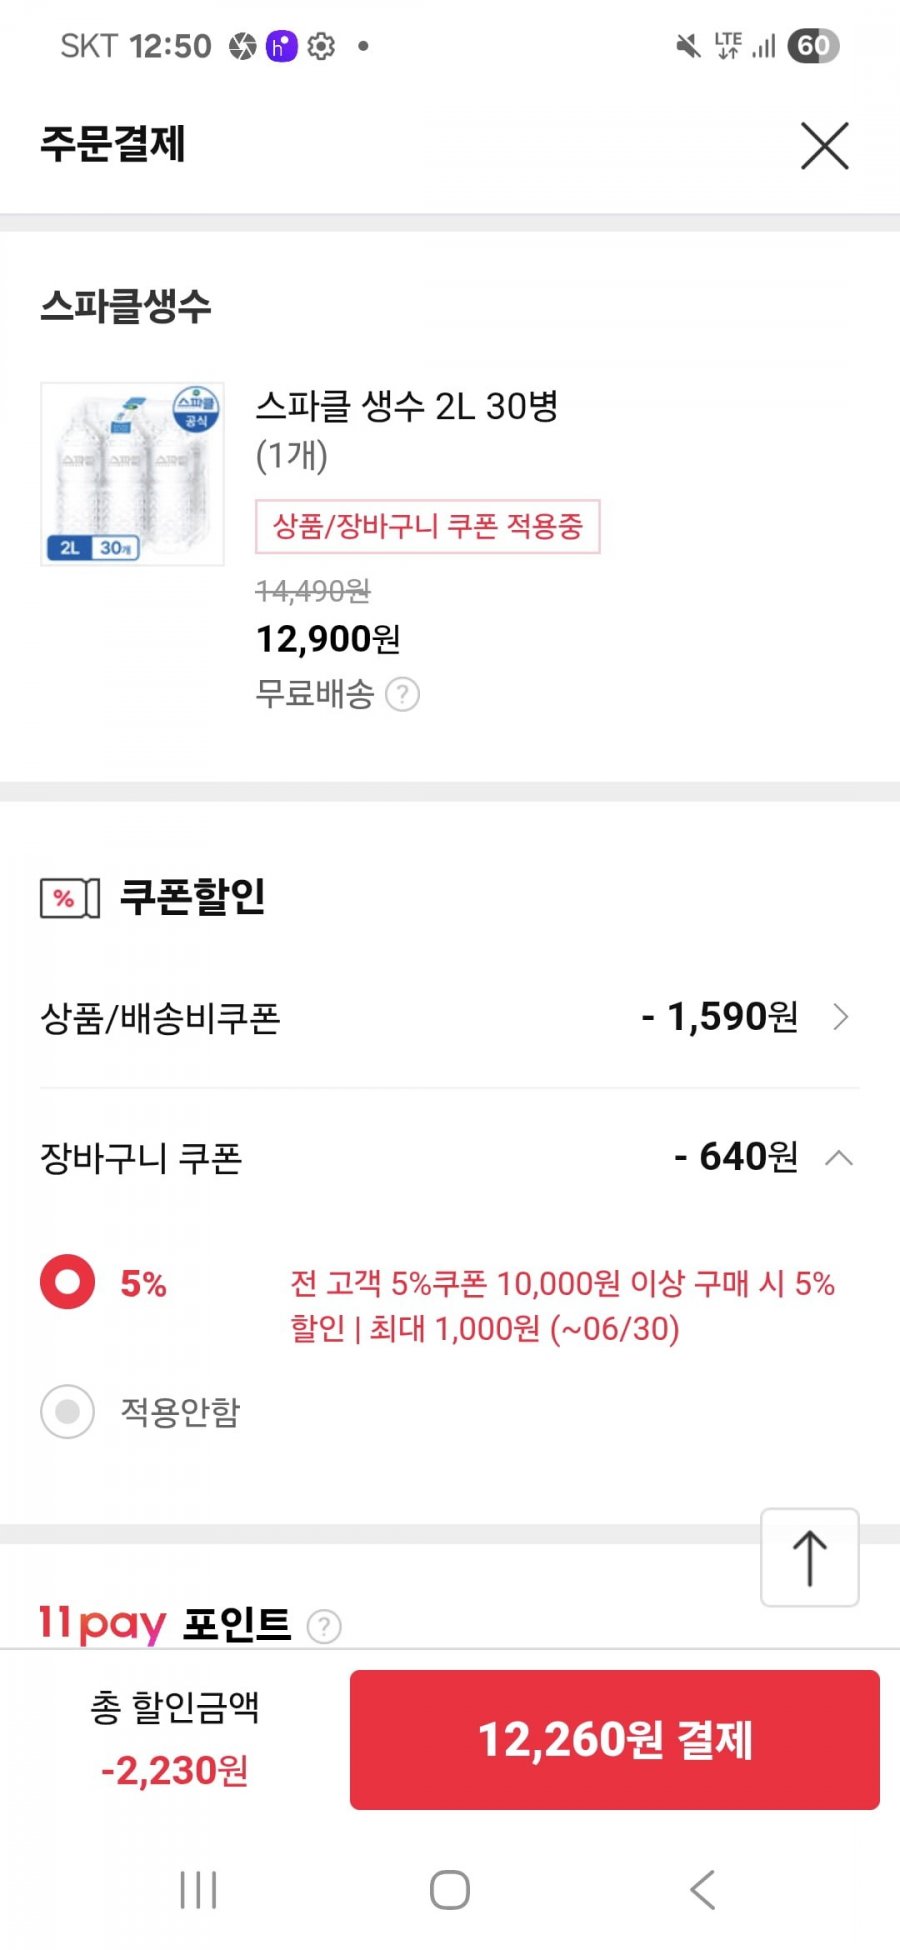Tap the Android back navigation icon
Screen dimensions: 900x1950
click(x=702, y=1890)
